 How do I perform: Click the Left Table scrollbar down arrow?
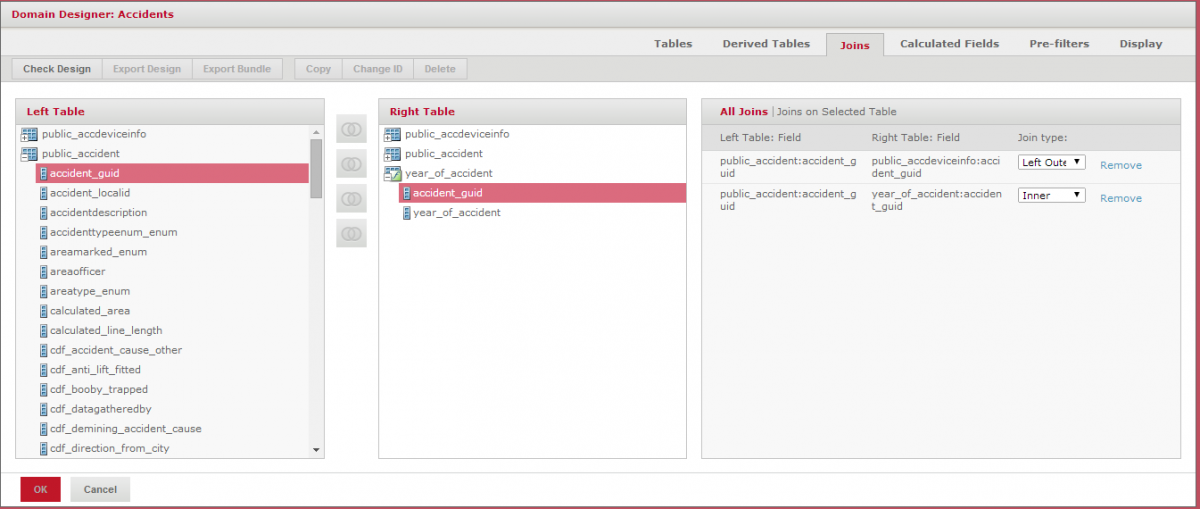click(316, 451)
